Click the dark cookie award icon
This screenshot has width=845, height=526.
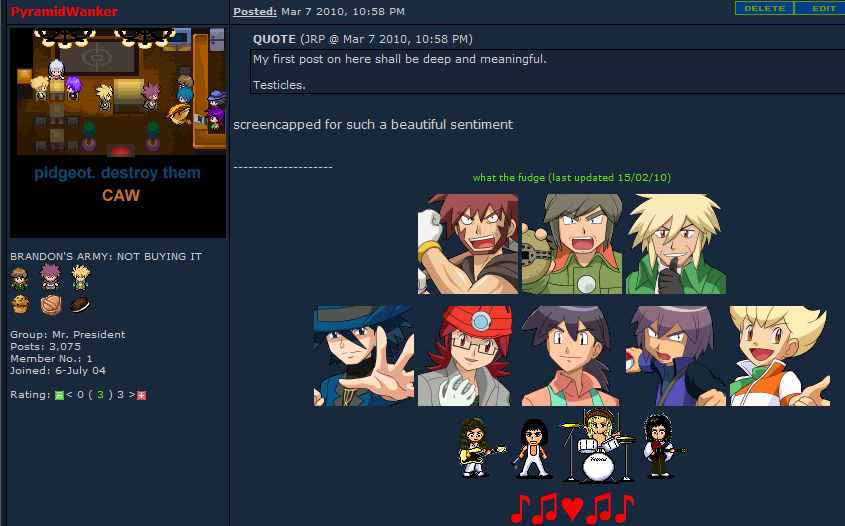click(80, 304)
